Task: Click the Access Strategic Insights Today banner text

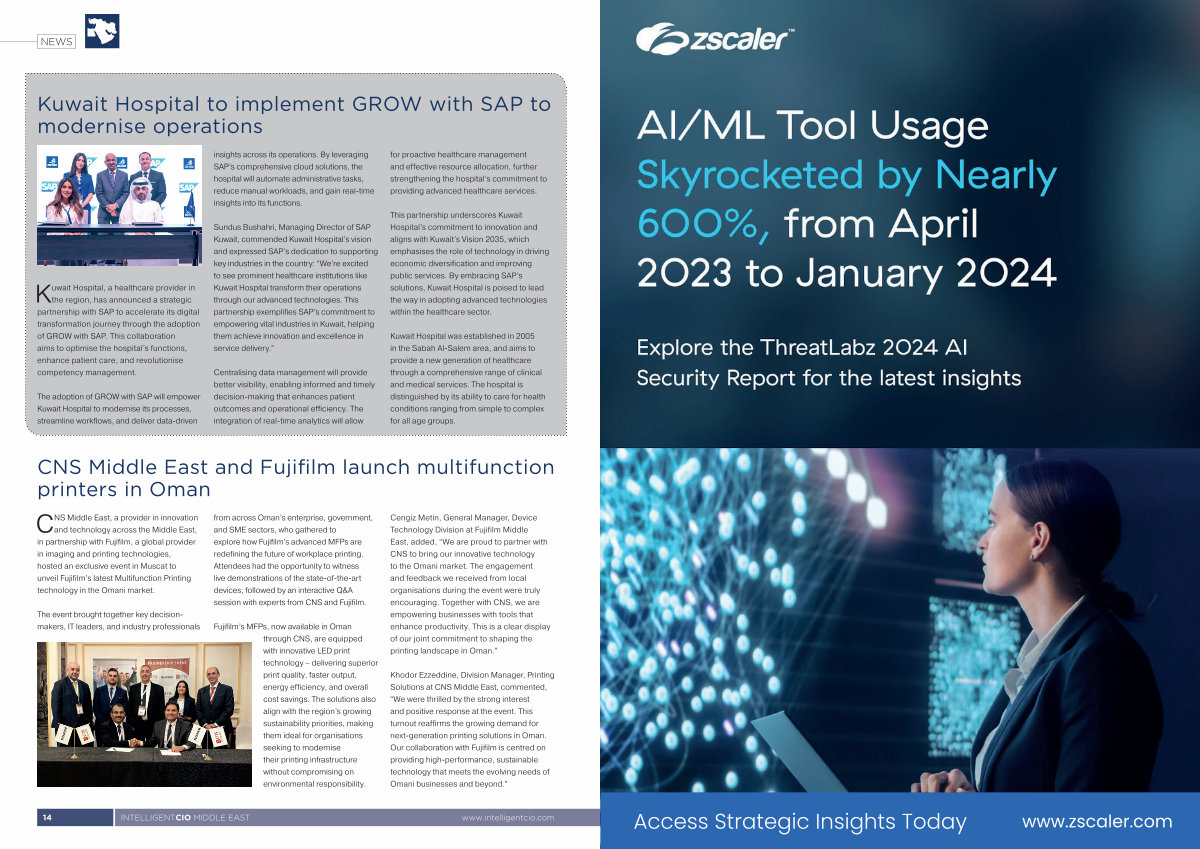Action: (x=800, y=822)
